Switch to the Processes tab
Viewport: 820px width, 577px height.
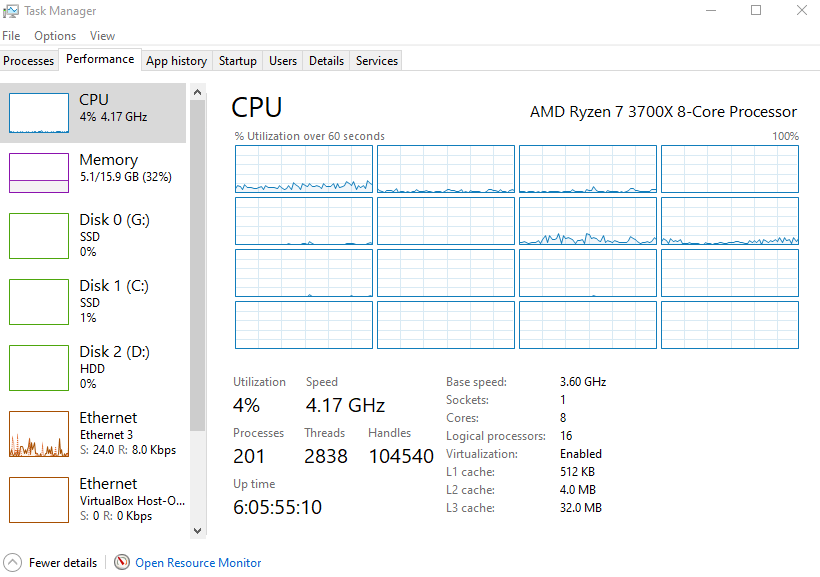29,61
